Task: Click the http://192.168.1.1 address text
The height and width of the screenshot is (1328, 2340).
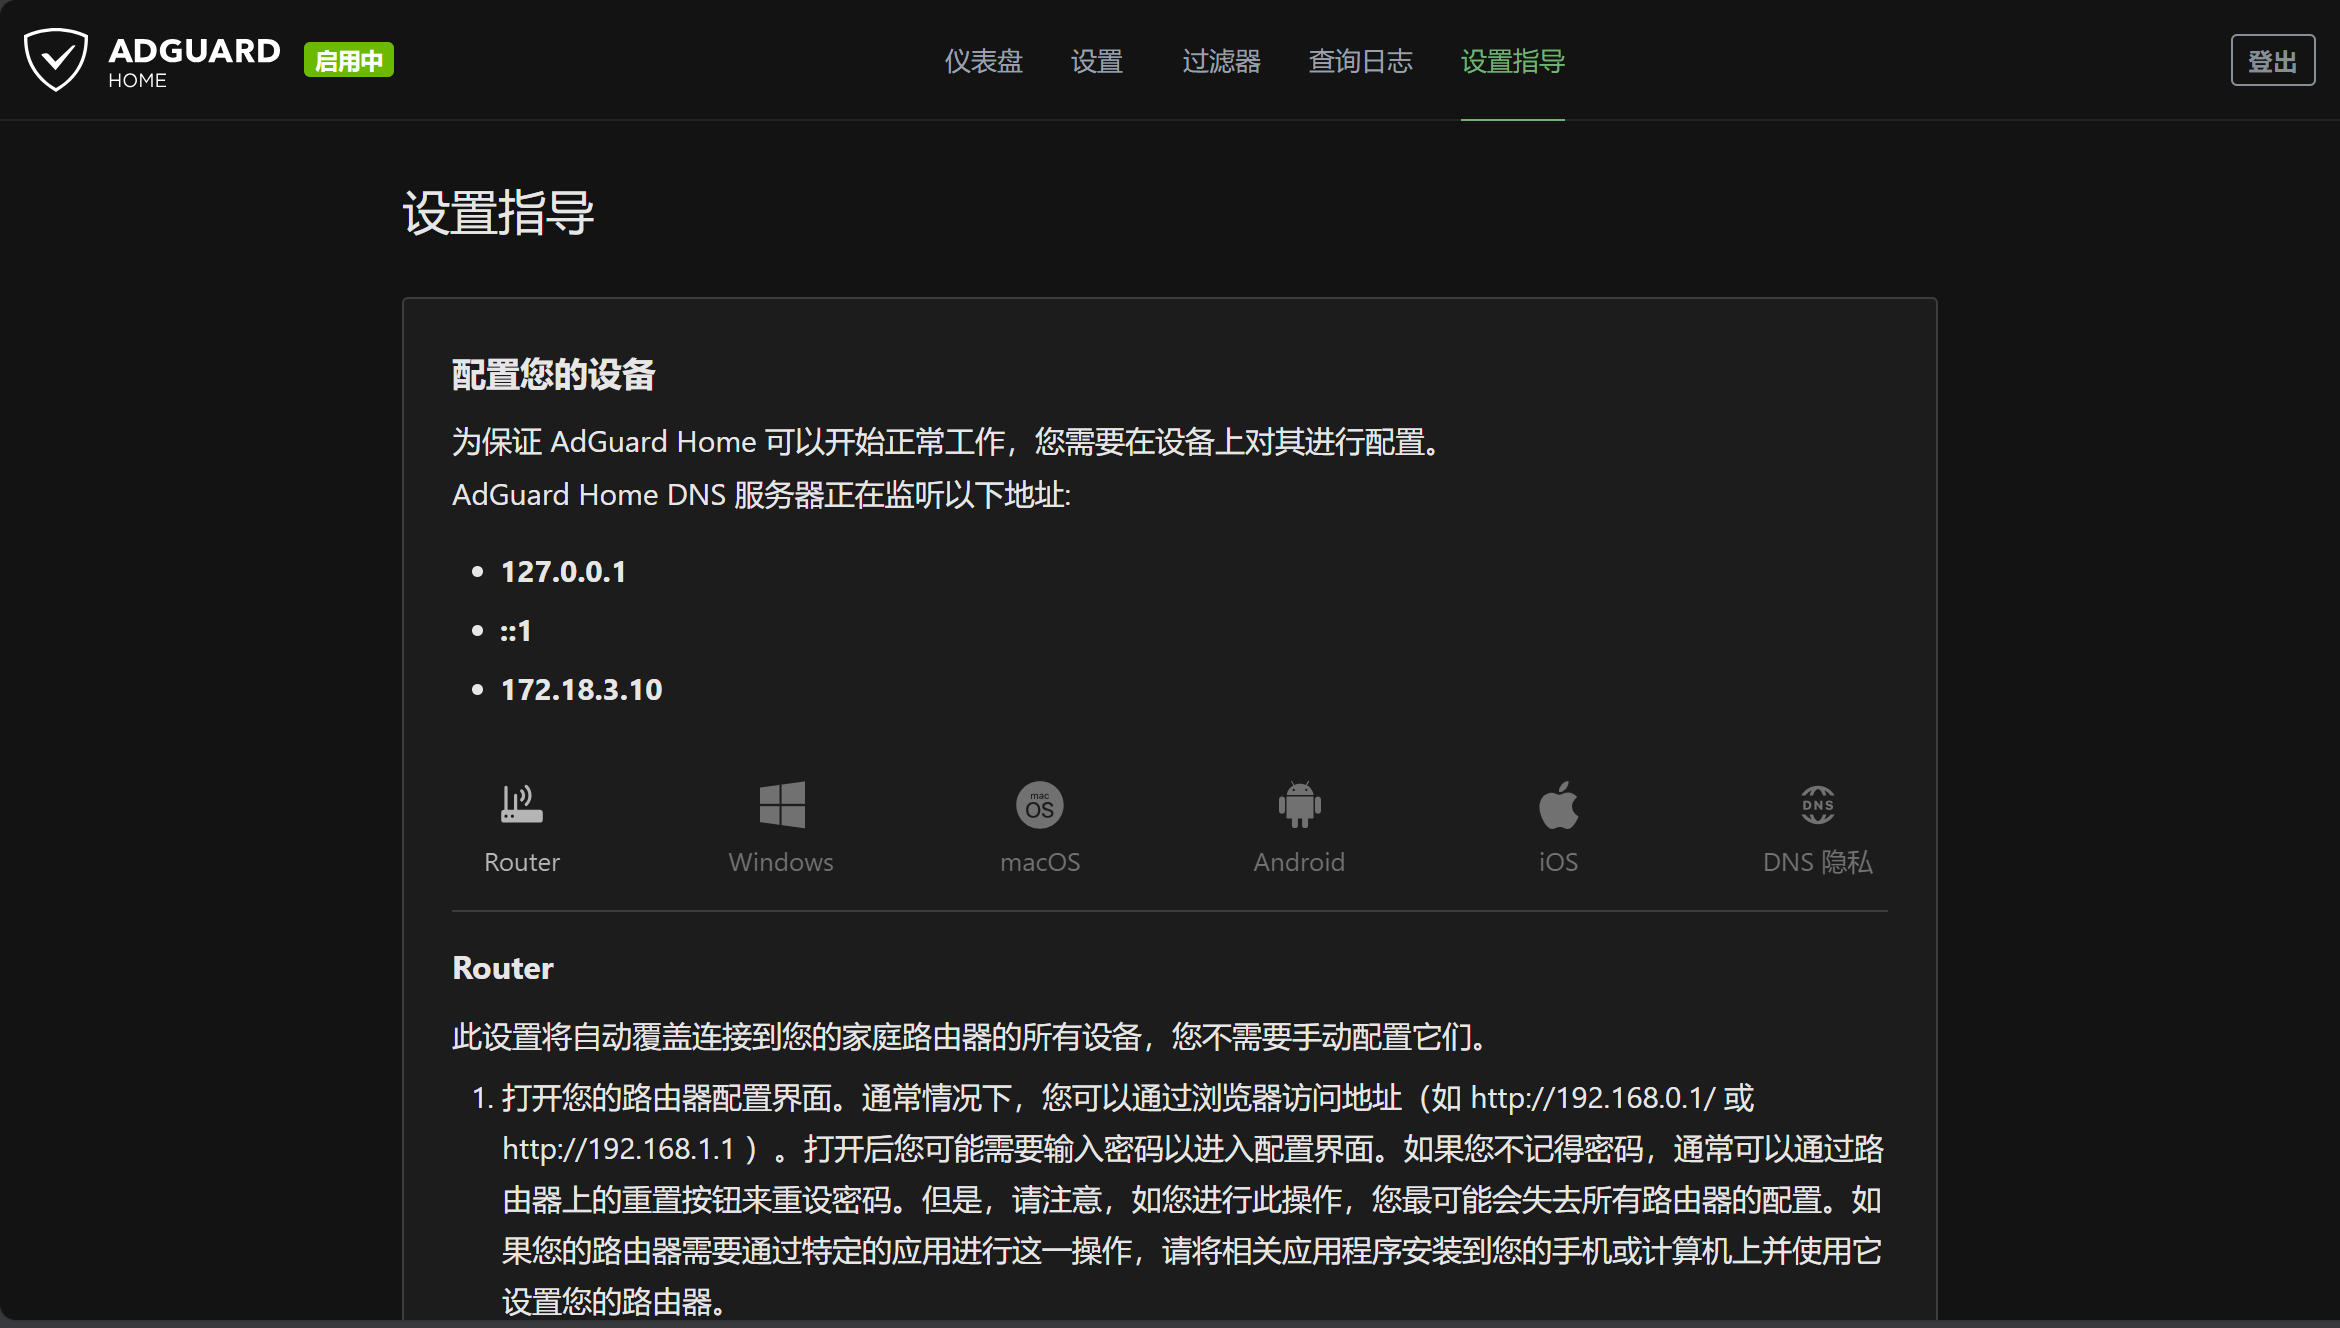Action: [618, 1149]
